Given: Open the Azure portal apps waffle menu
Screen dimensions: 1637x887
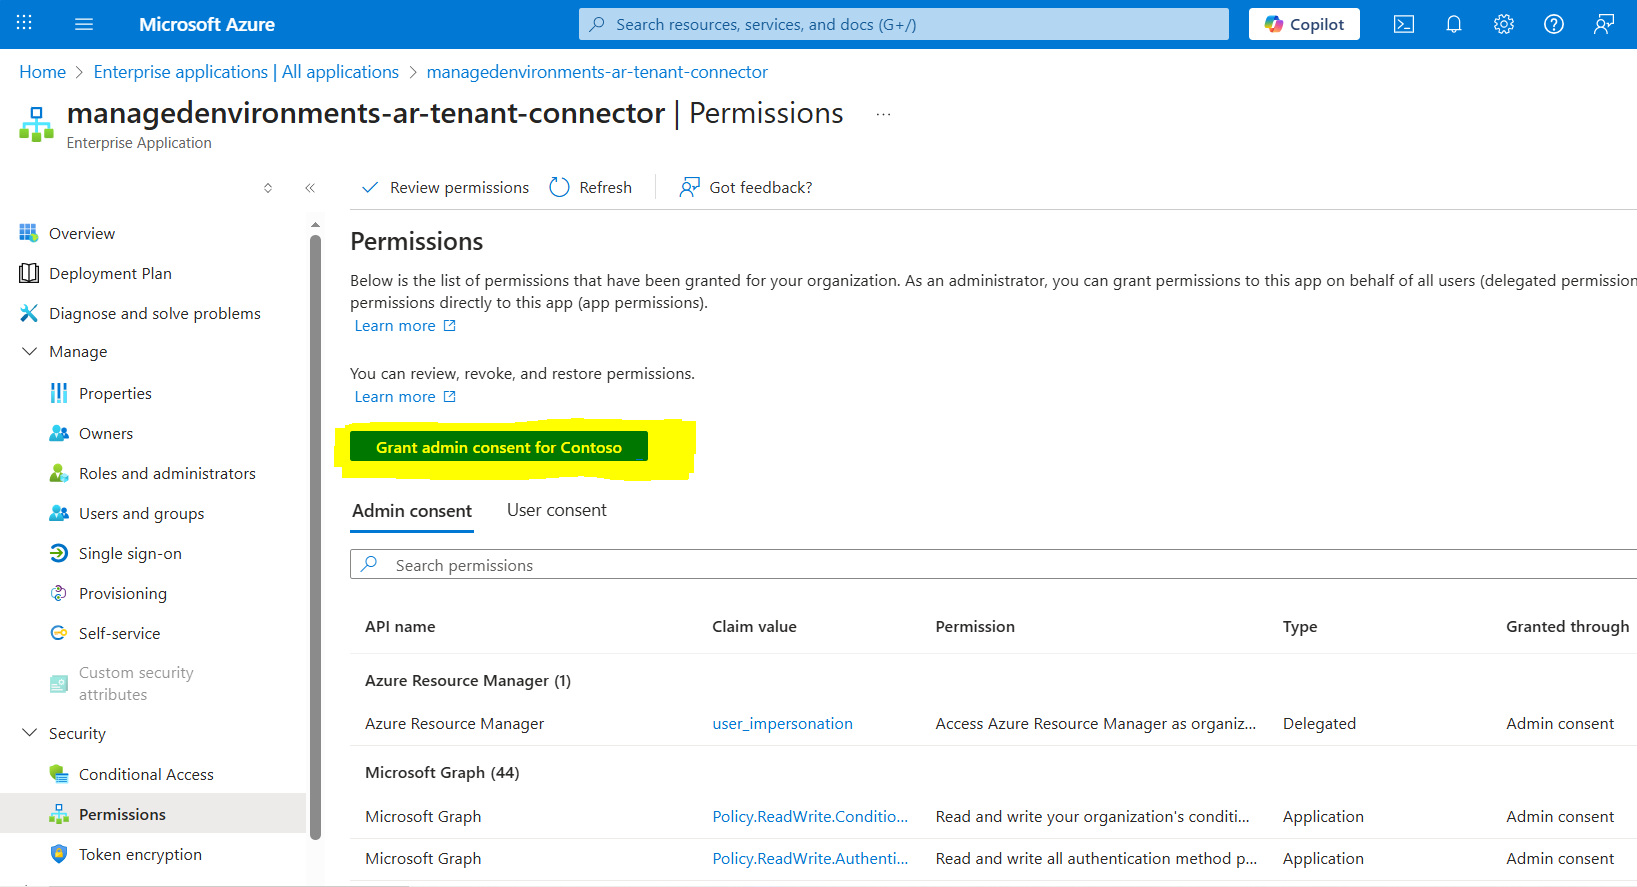Looking at the screenshot, I should click(x=24, y=24).
